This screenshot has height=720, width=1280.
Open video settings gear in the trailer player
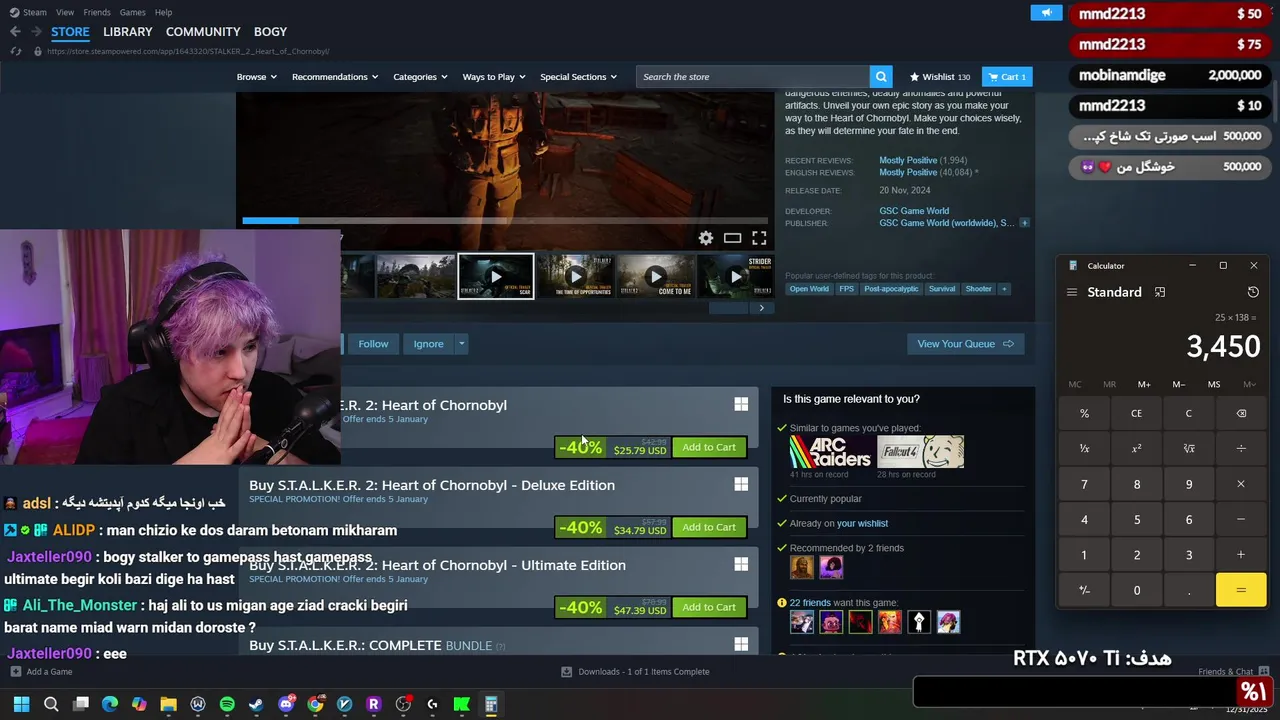point(706,238)
